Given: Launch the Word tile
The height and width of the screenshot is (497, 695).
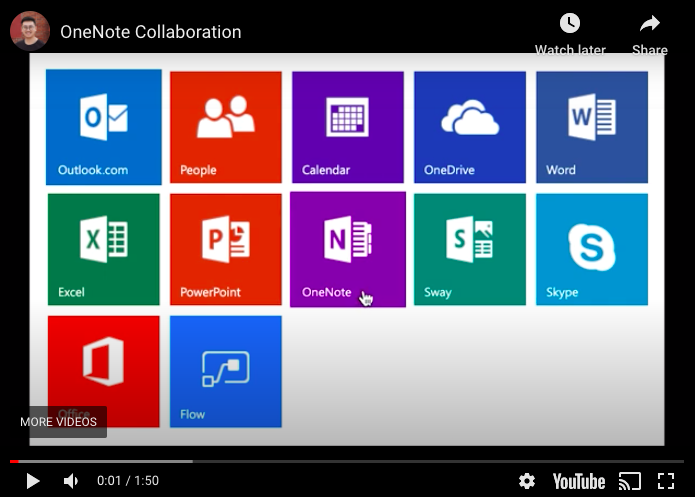Looking at the screenshot, I should point(592,127).
